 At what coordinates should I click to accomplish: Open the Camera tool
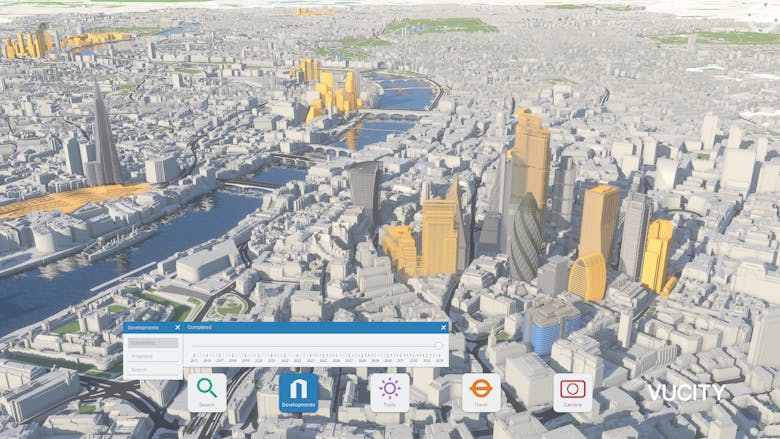coord(572,391)
